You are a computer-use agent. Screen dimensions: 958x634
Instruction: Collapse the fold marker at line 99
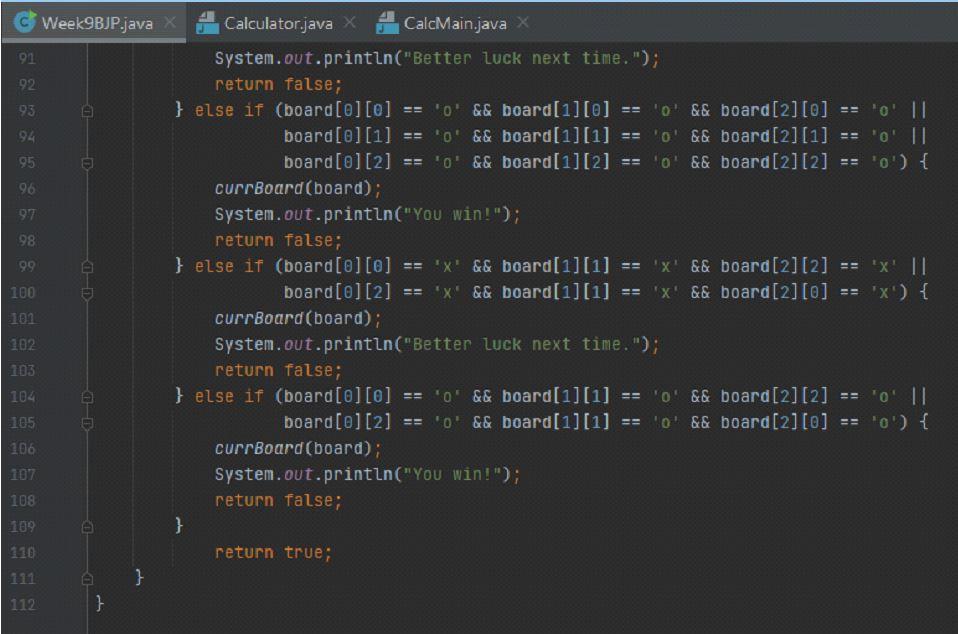87,267
